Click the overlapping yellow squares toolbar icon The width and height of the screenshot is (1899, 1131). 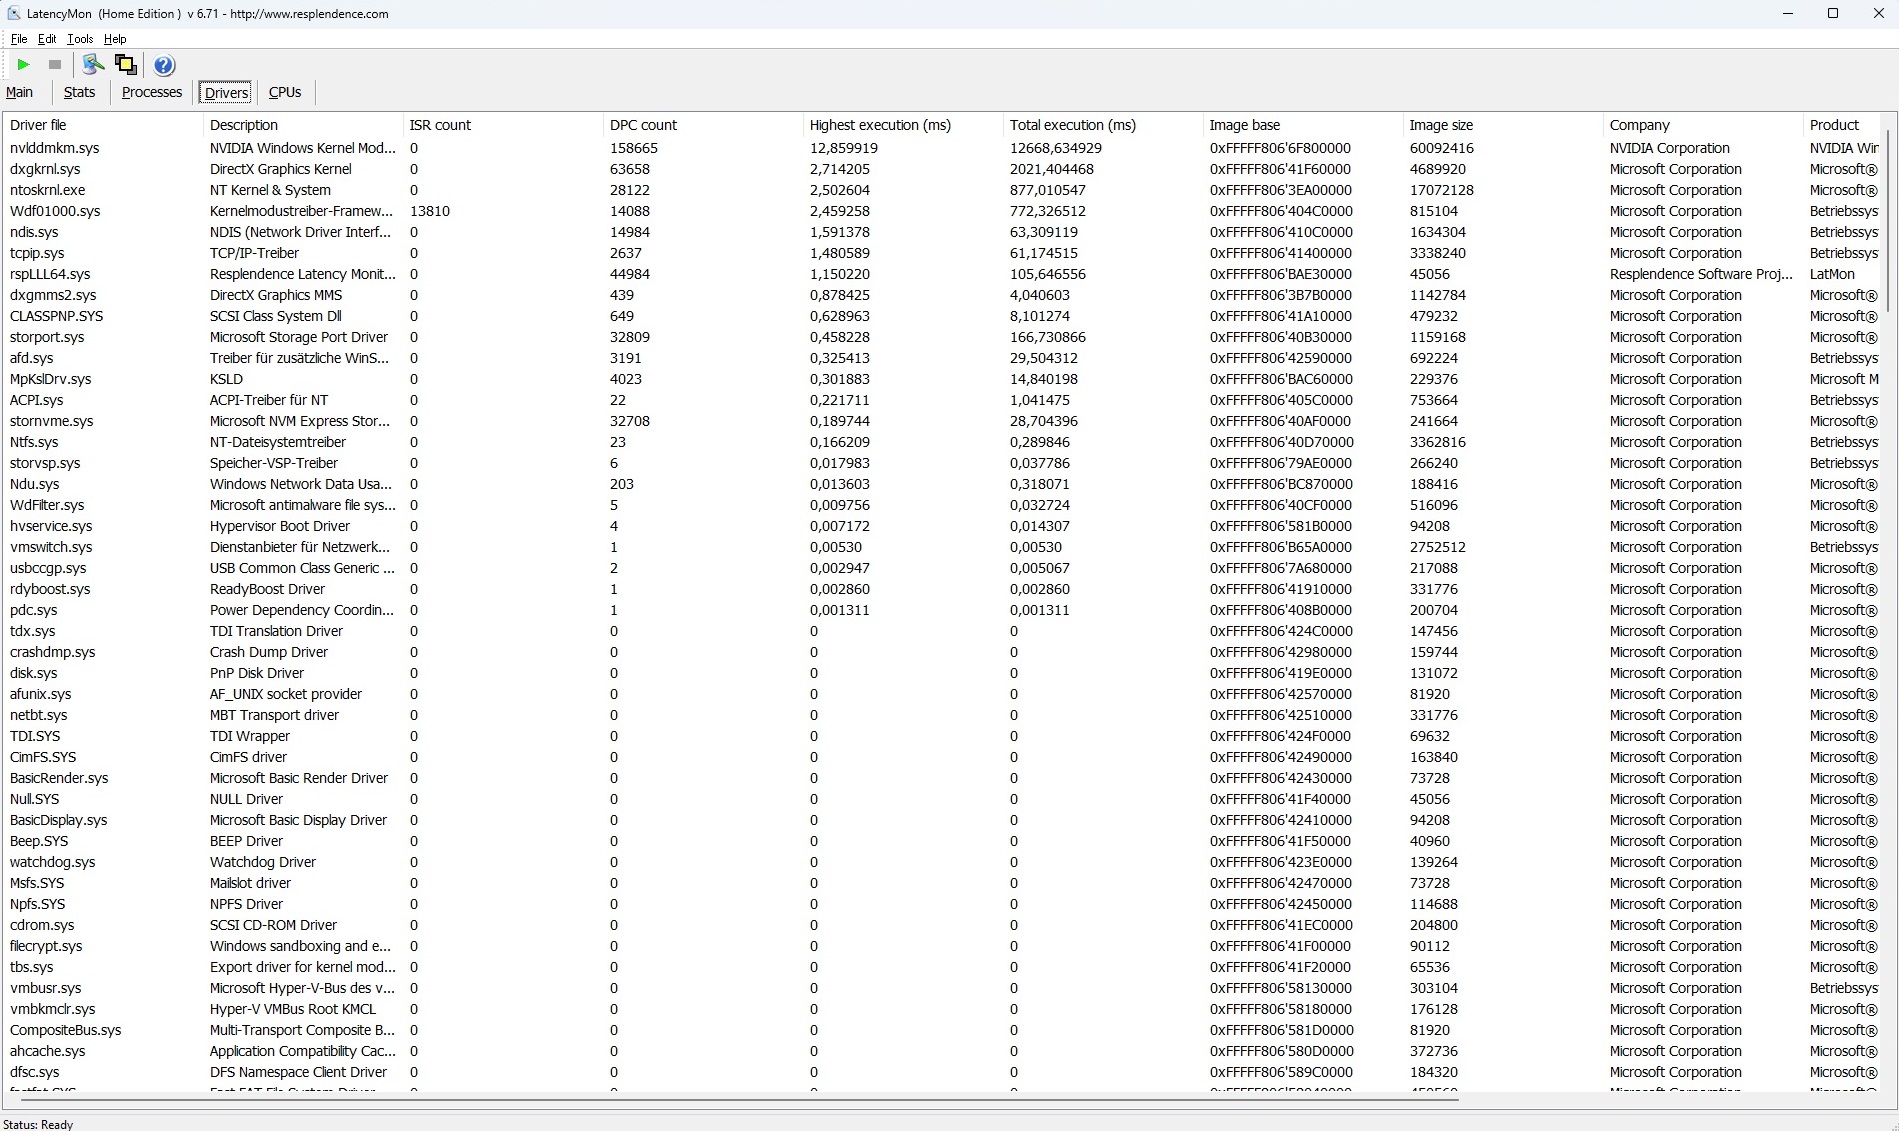(x=126, y=65)
